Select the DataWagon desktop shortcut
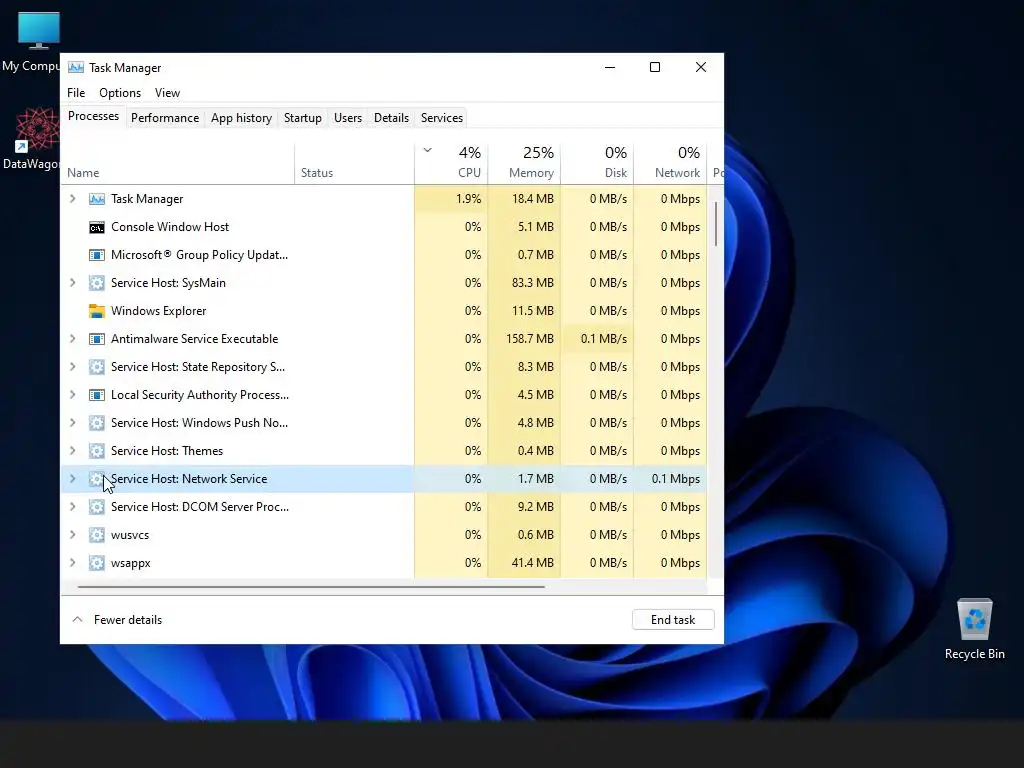The width and height of the screenshot is (1024, 768). 30,140
